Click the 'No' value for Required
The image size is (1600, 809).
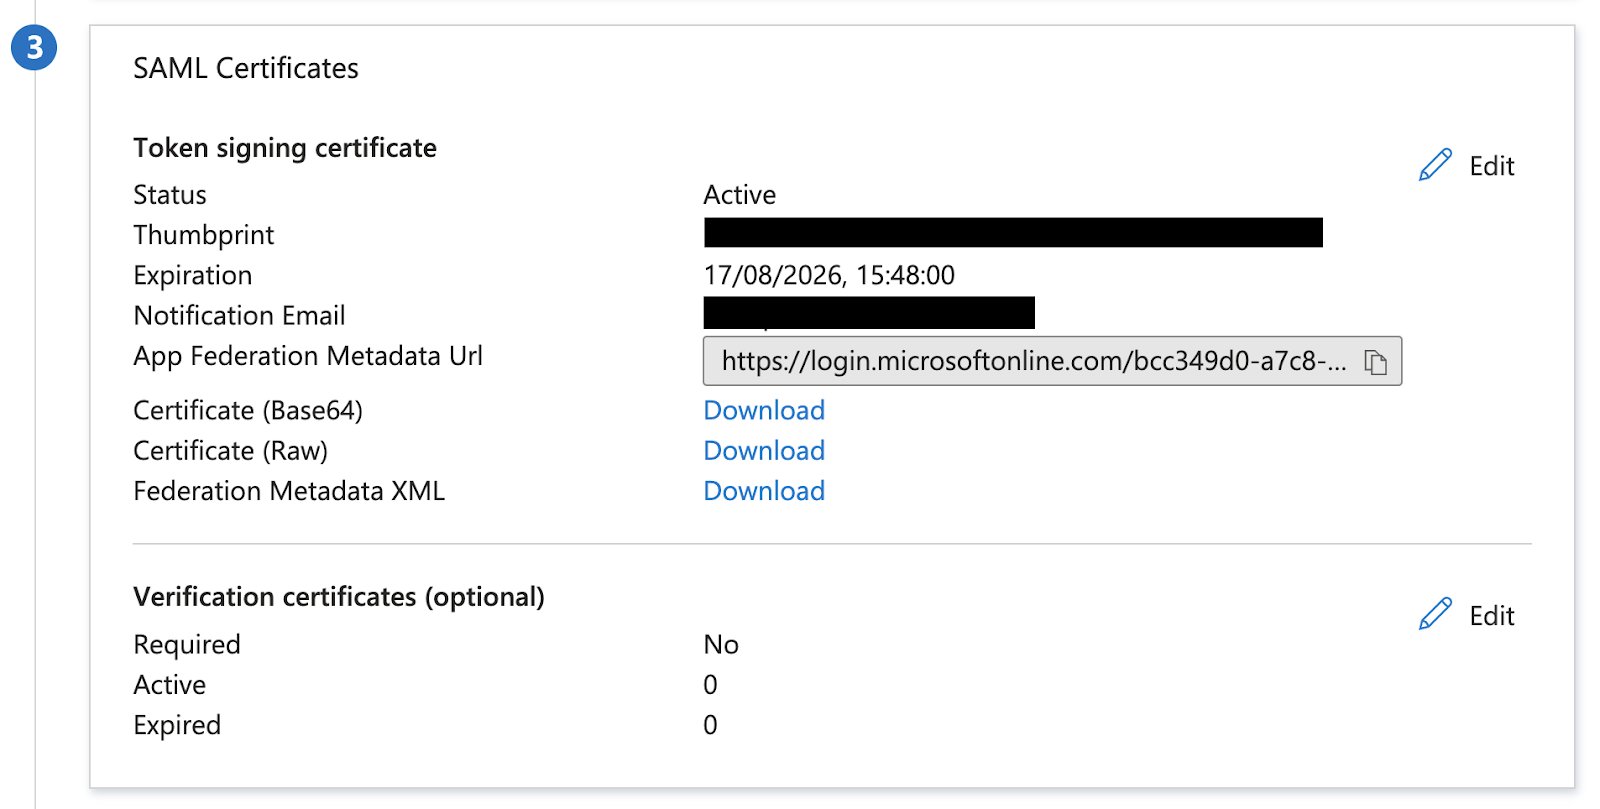[721, 644]
